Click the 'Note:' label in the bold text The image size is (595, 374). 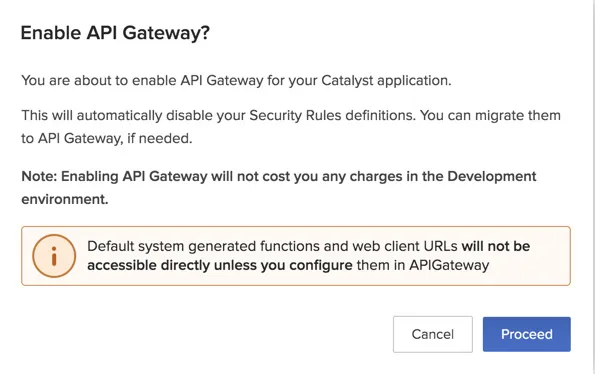click(x=39, y=176)
